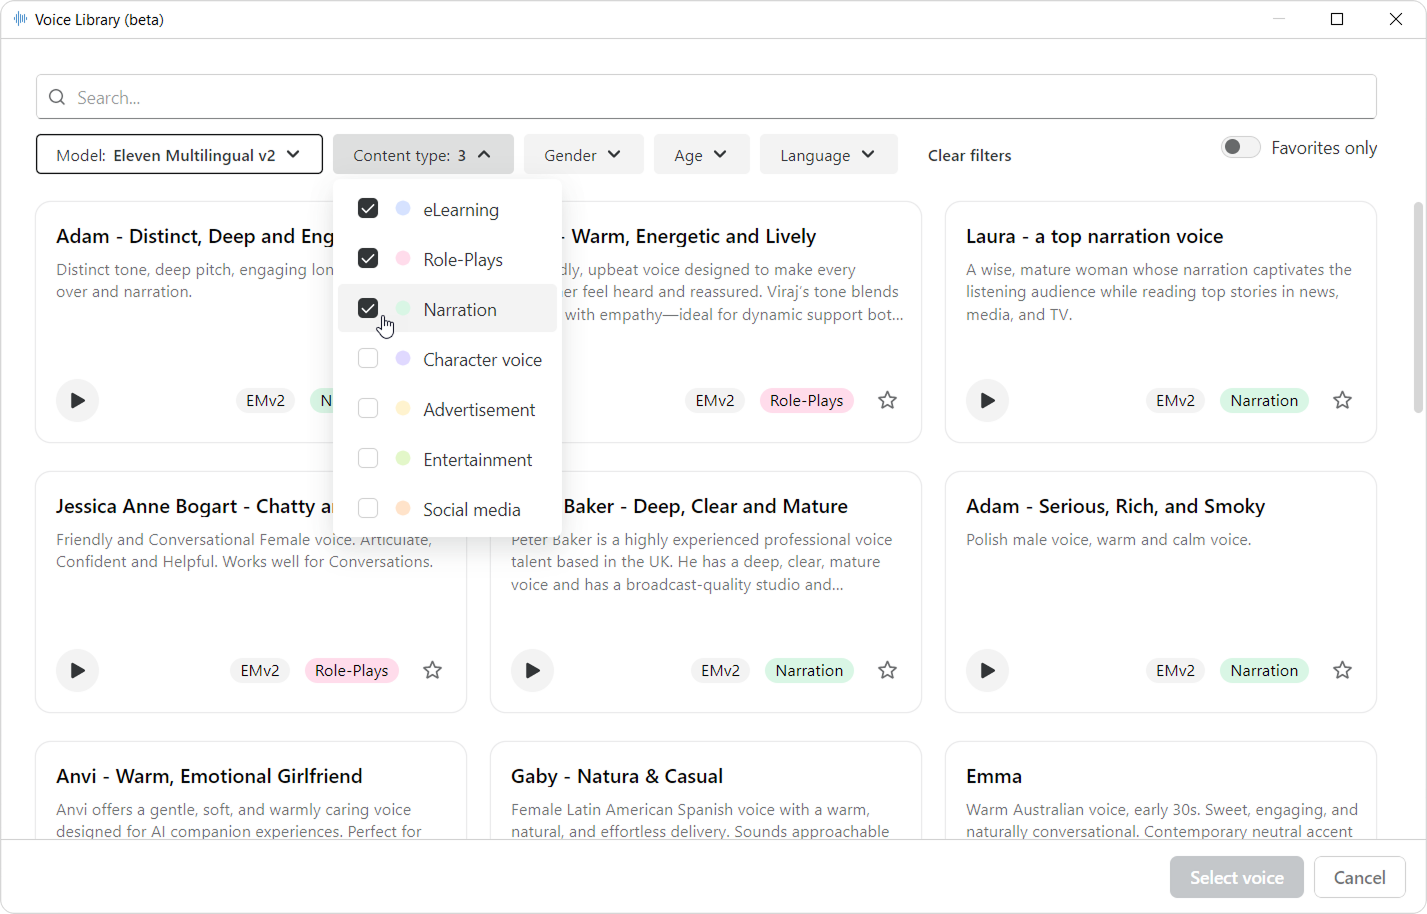1427x914 pixels.
Task: Open the Language filter dropdown
Action: point(828,155)
